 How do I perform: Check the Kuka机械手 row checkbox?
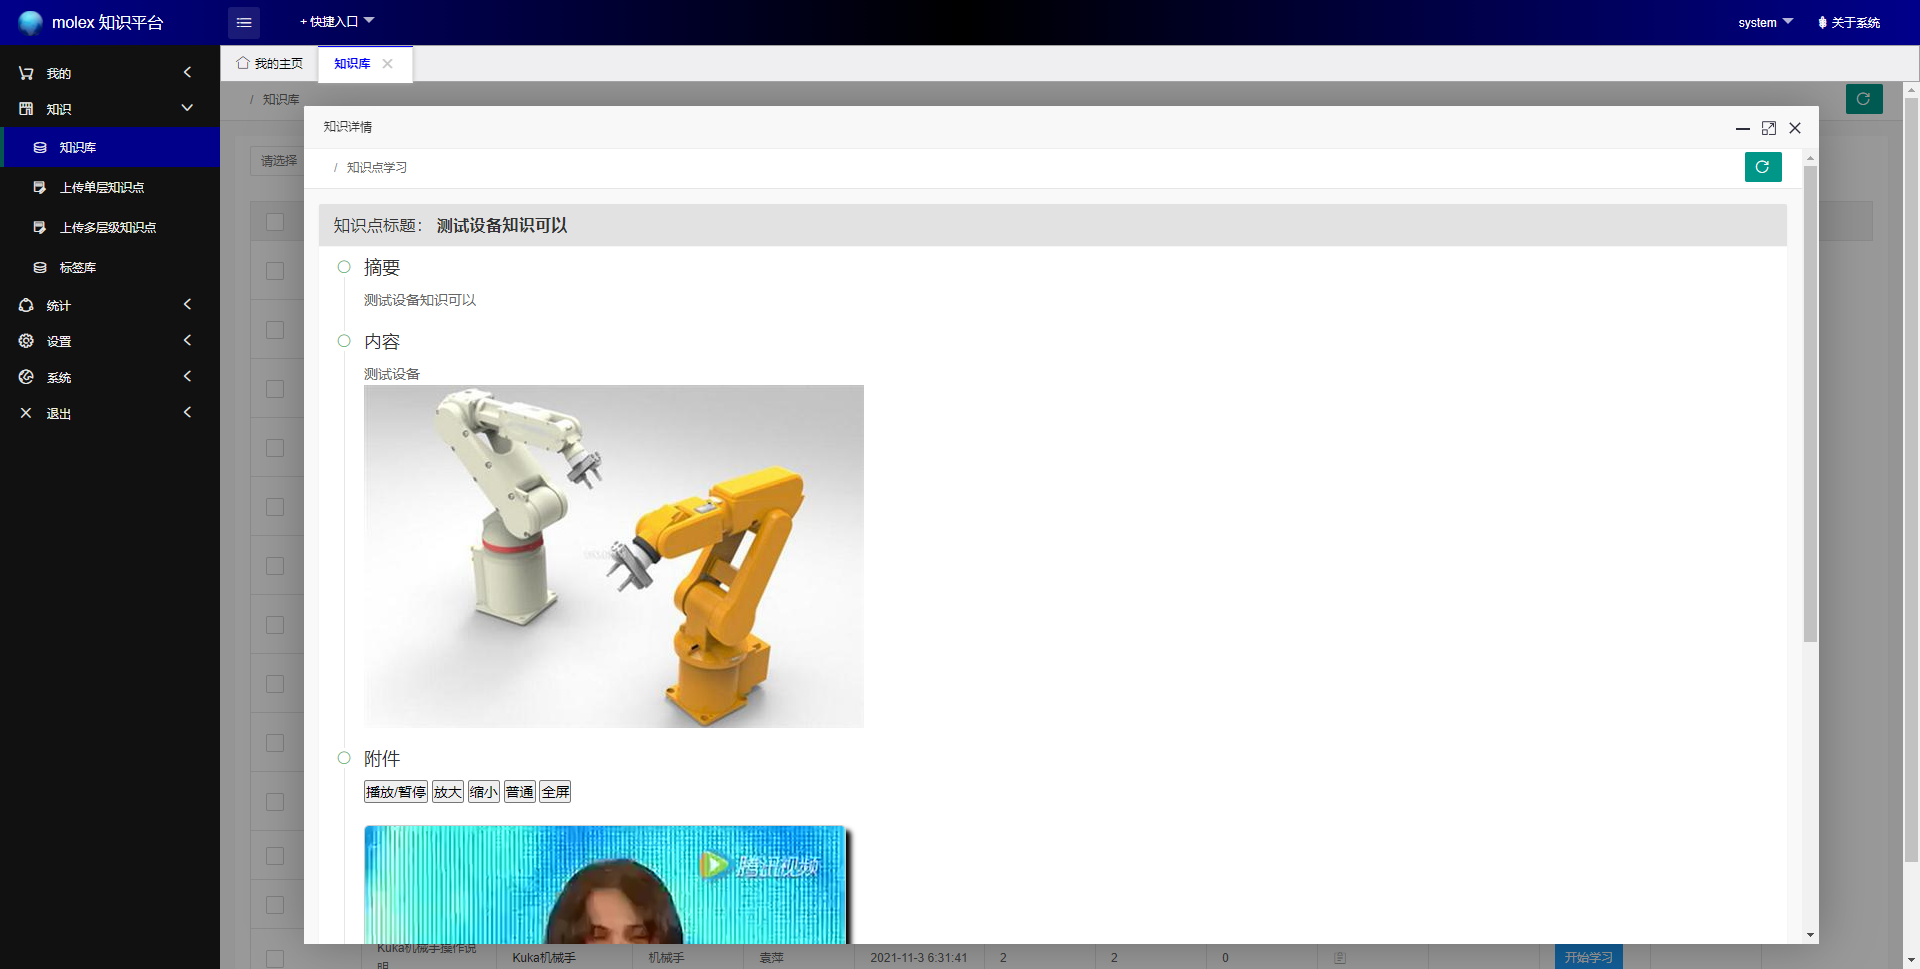pos(275,958)
